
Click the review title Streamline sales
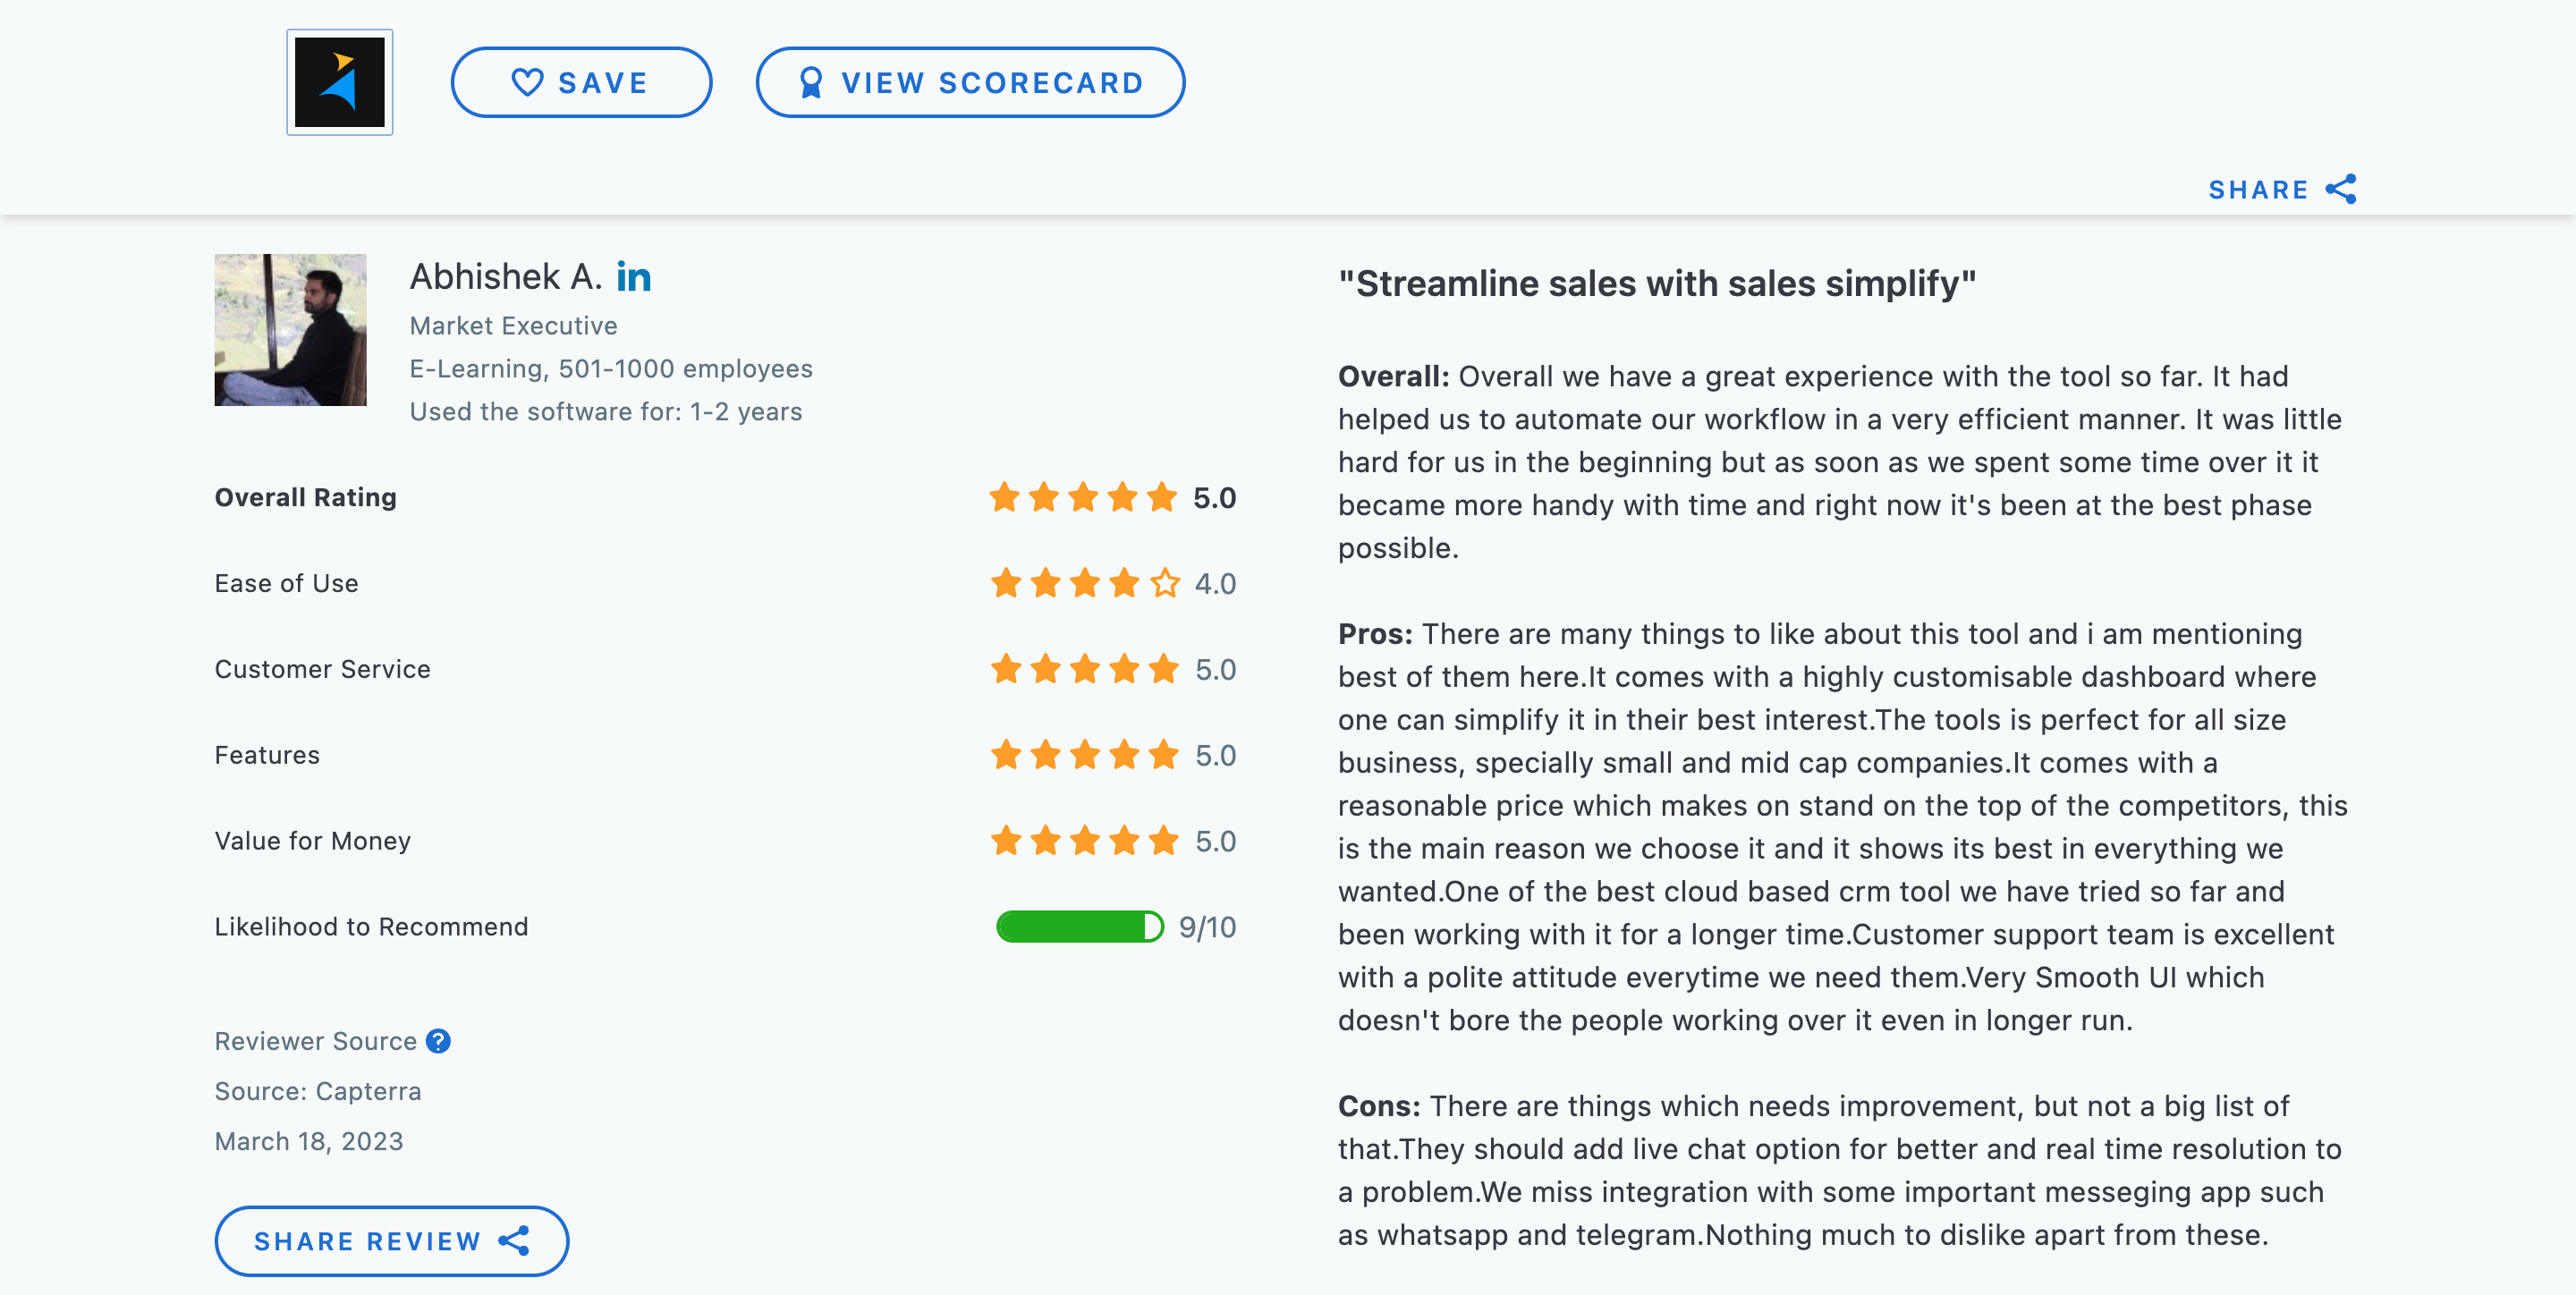[1656, 284]
